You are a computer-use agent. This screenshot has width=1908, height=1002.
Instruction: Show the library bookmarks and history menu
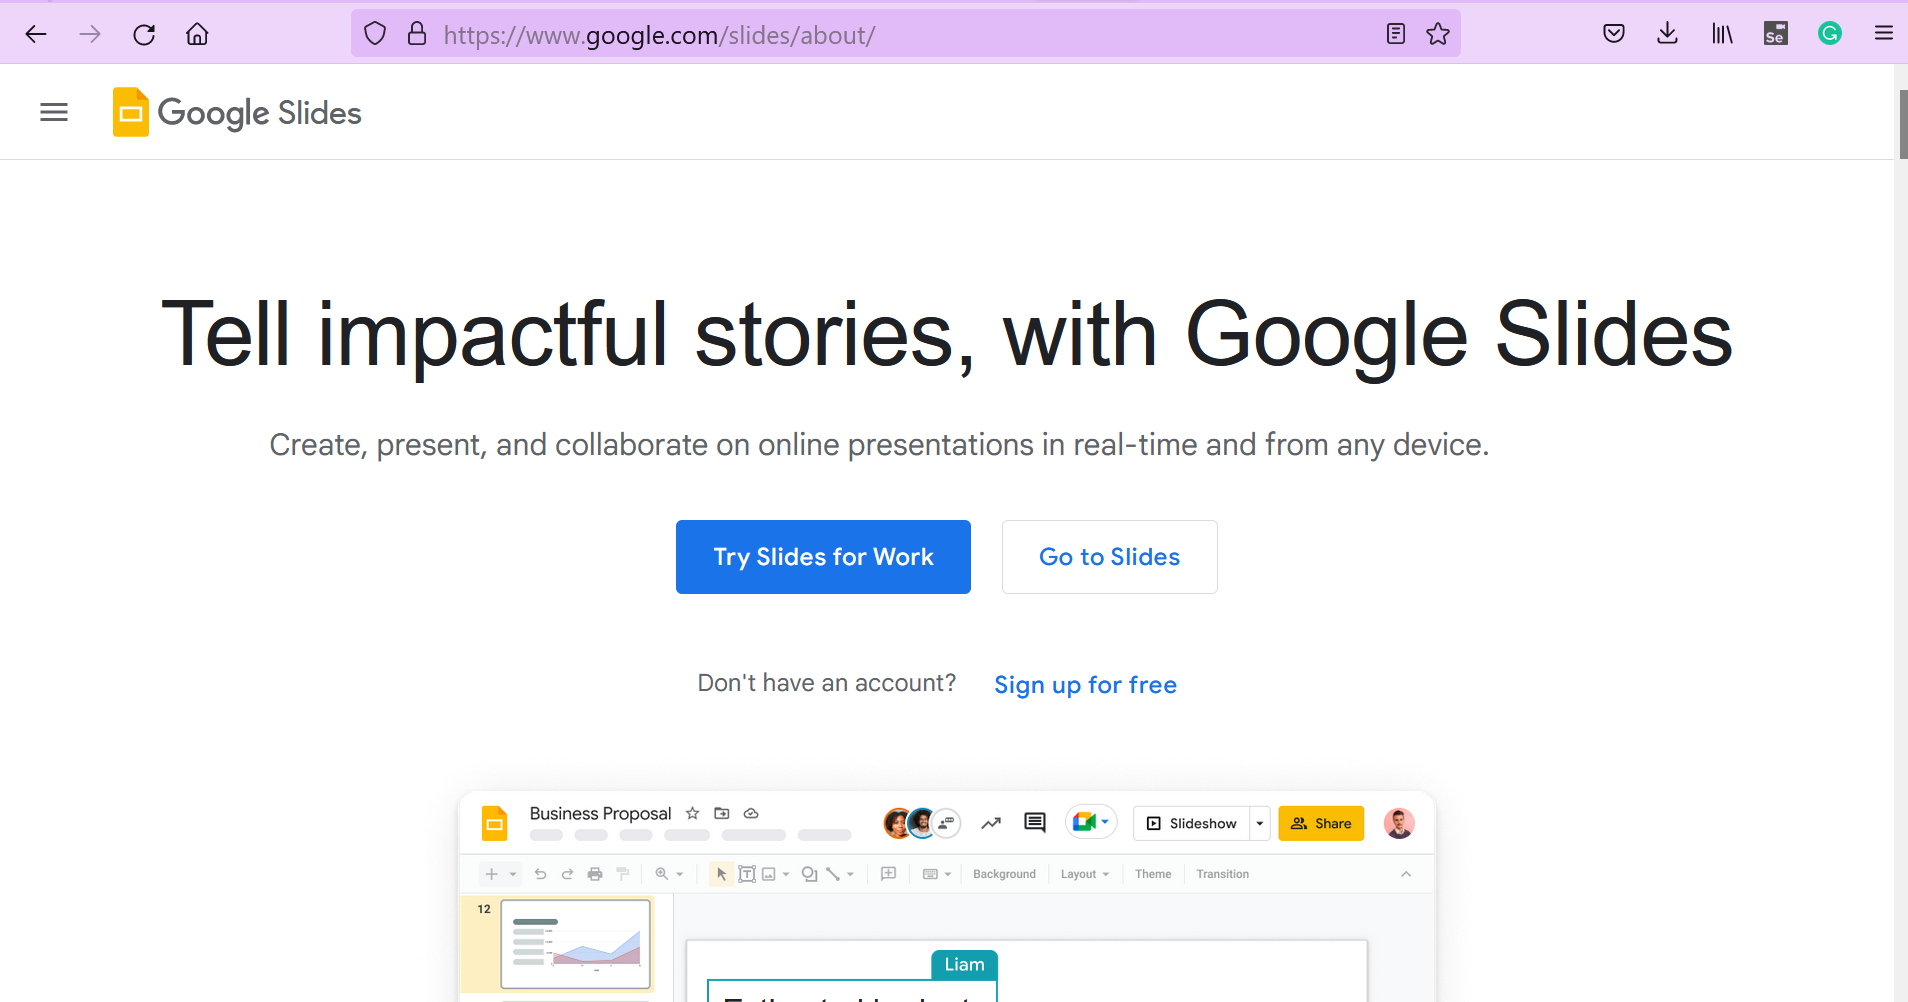click(1722, 34)
